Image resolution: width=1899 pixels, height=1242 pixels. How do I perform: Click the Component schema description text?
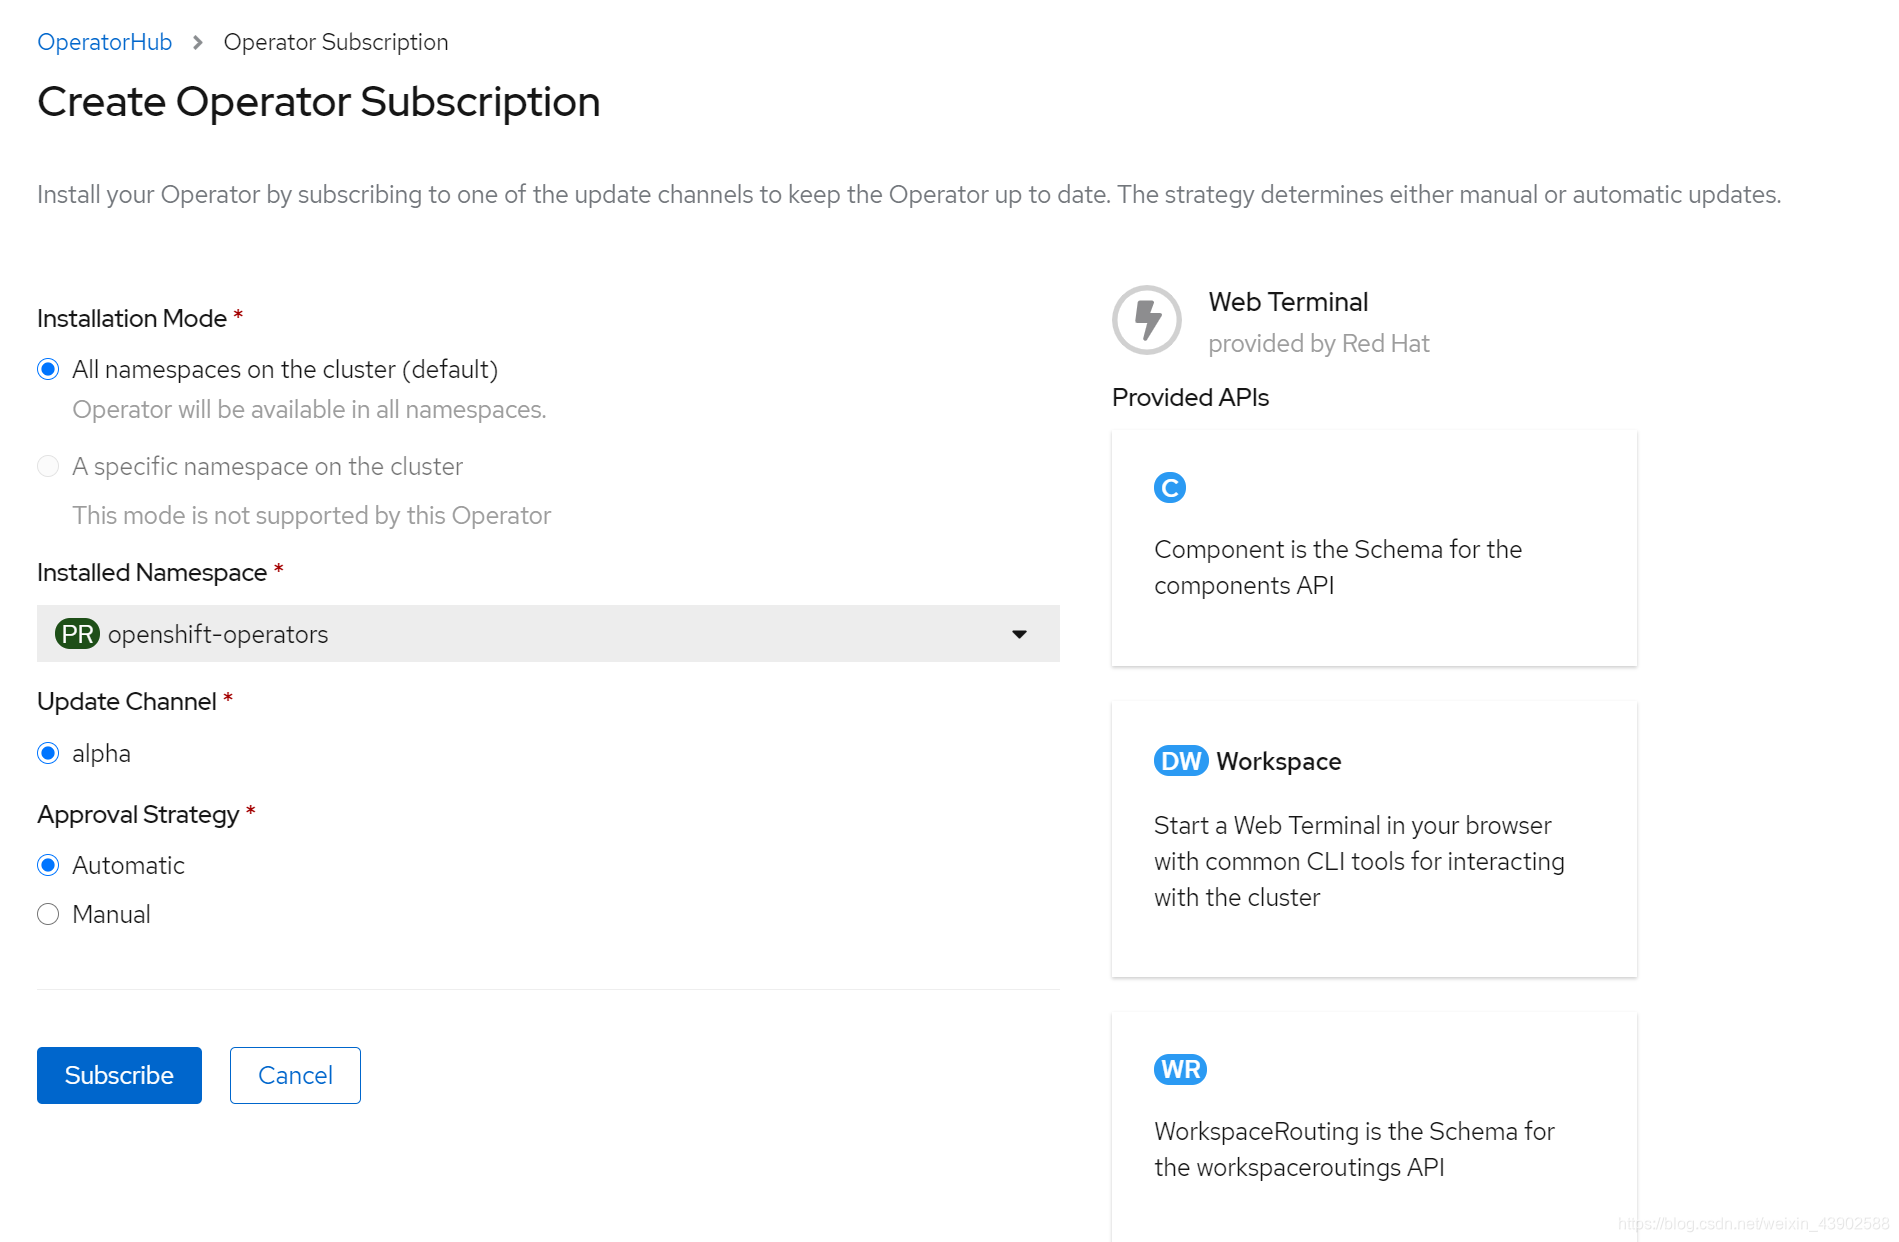tap(1338, 567)
